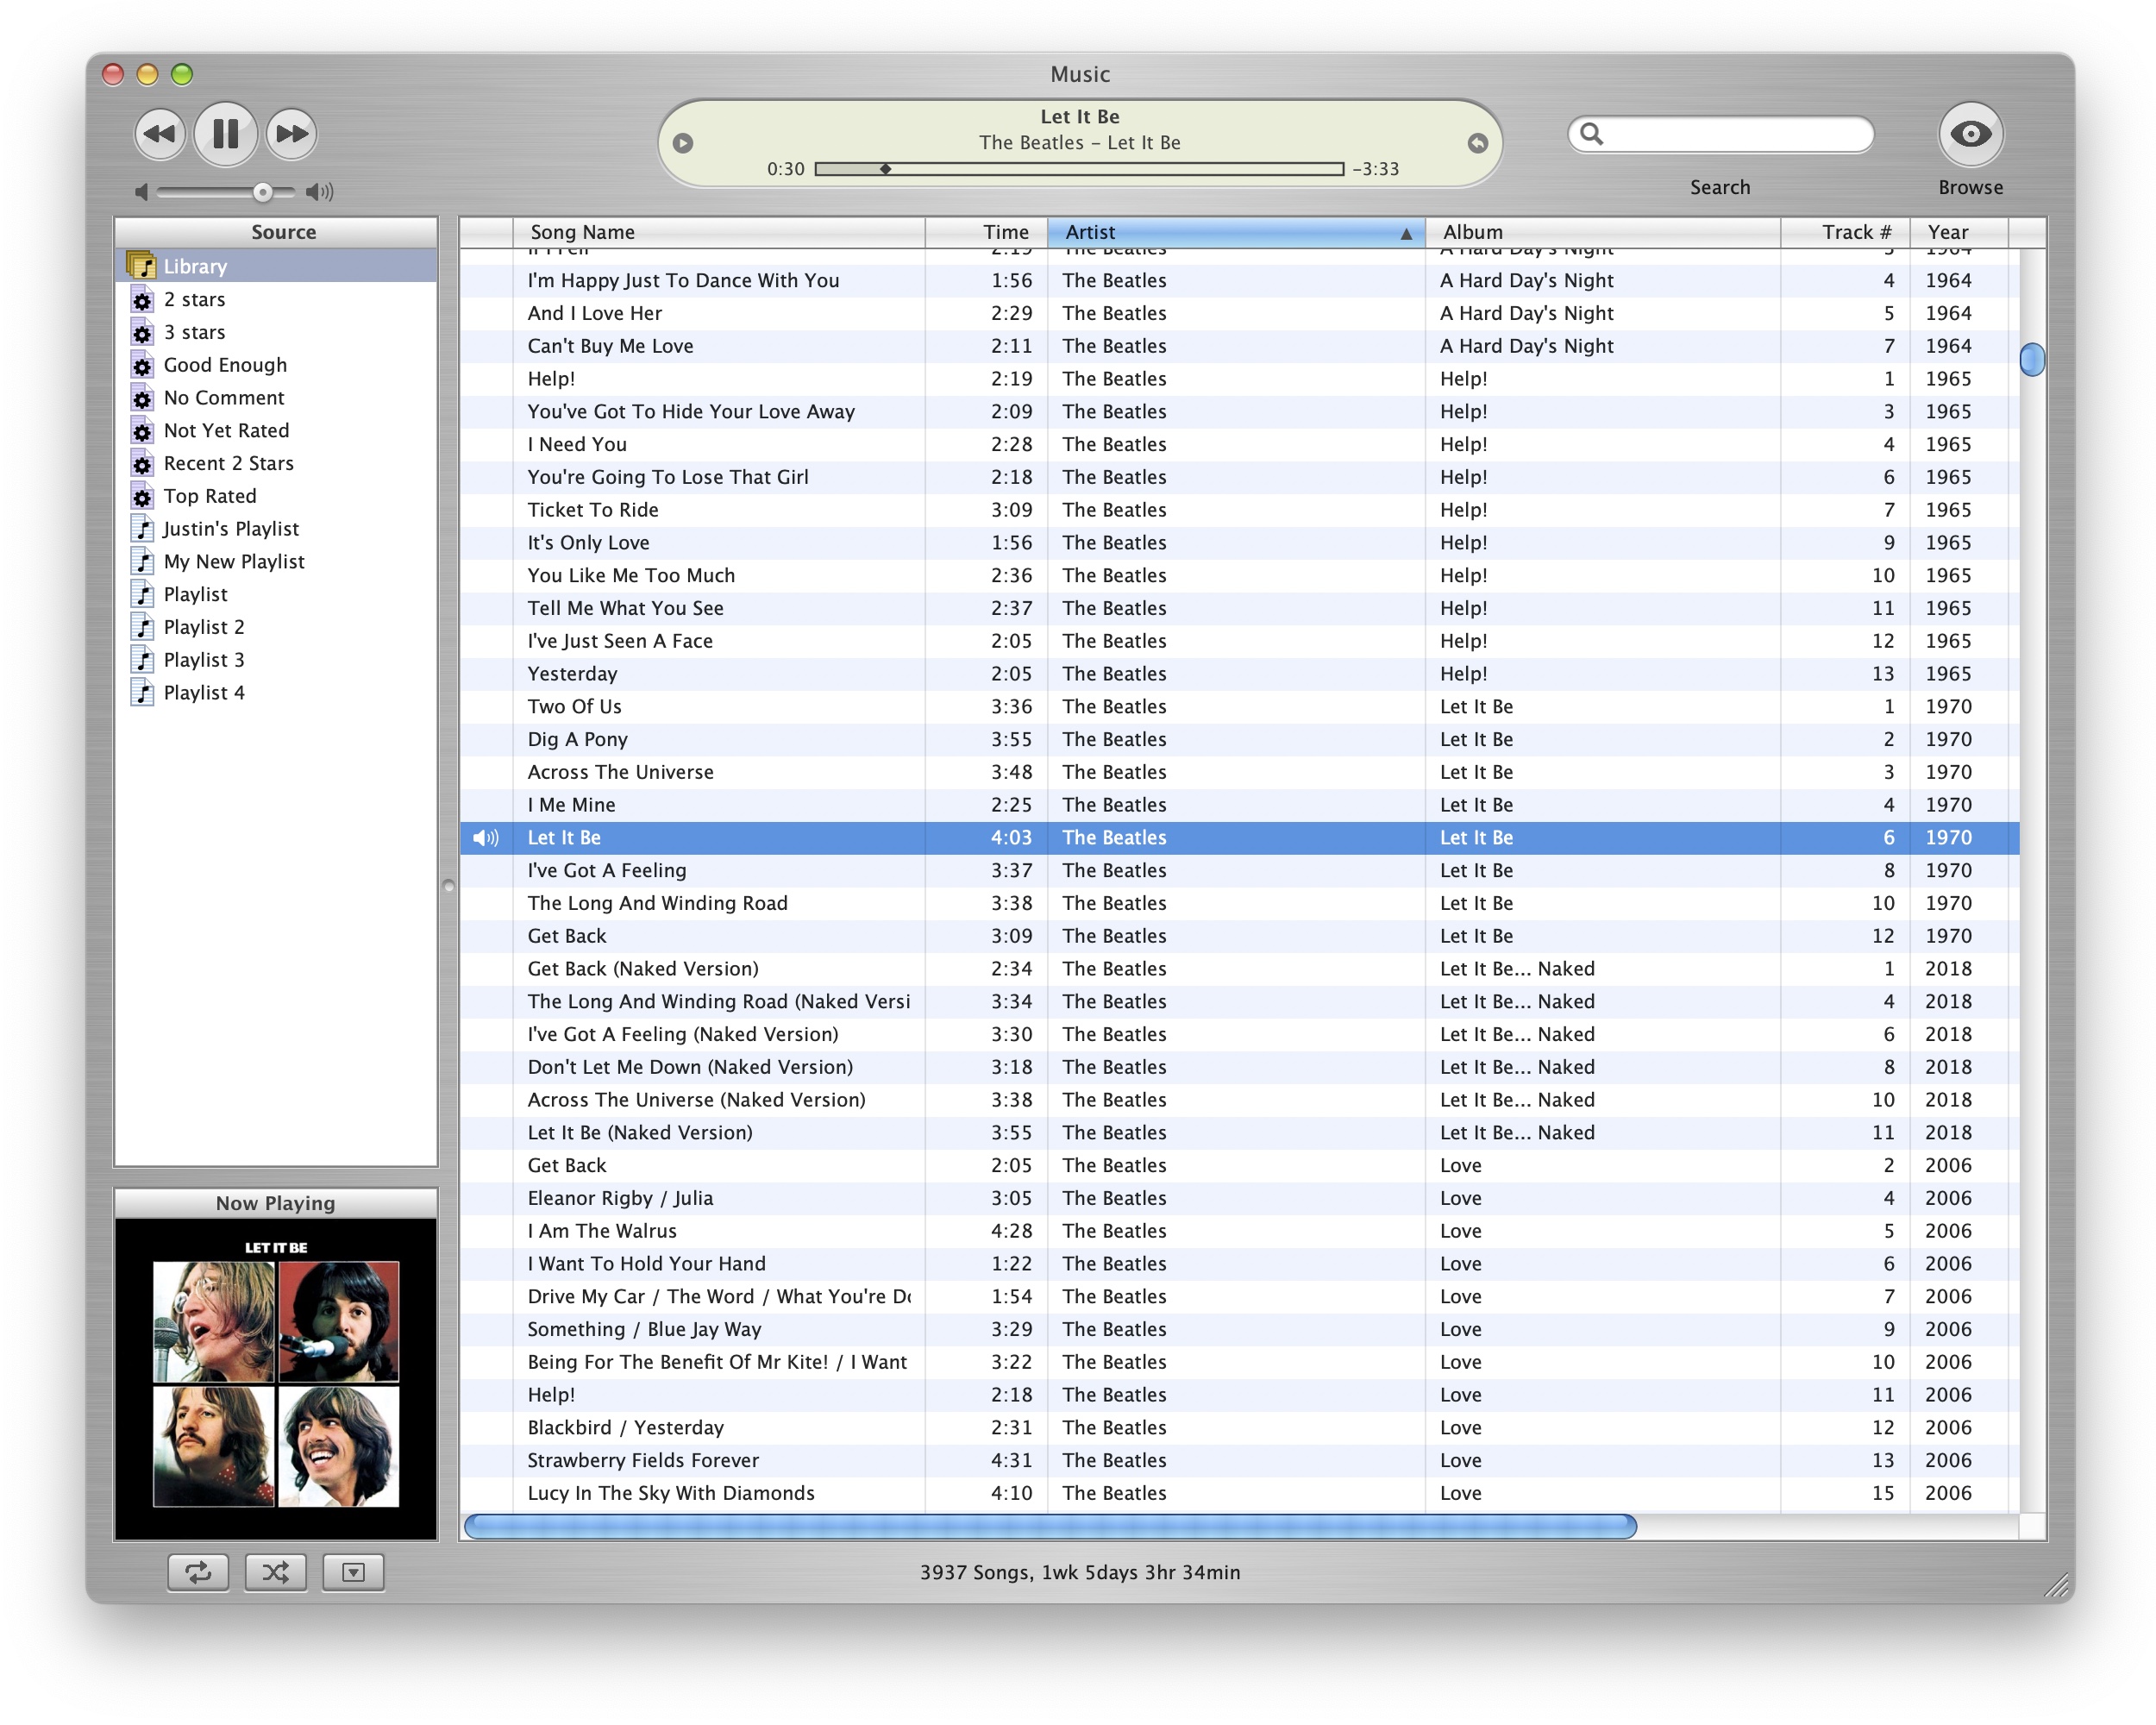Skip to the previous track
The height and width of the screenshot is (1725, 2156).
(x=160, y=133)
